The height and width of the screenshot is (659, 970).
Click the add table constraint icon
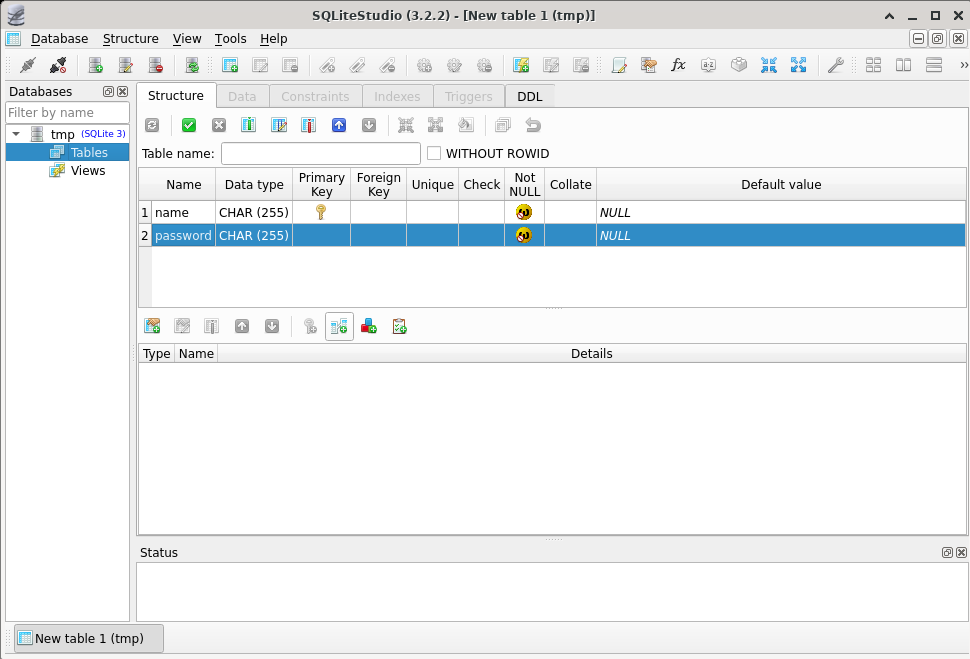point(152,327)
